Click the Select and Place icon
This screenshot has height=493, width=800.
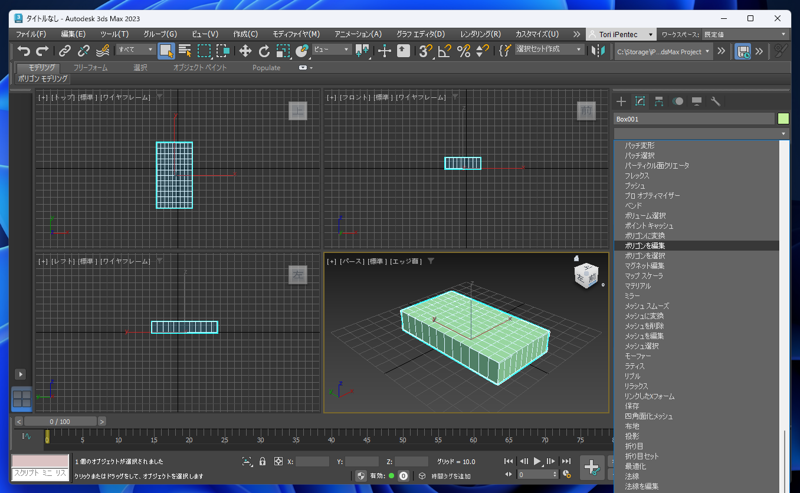302,51
